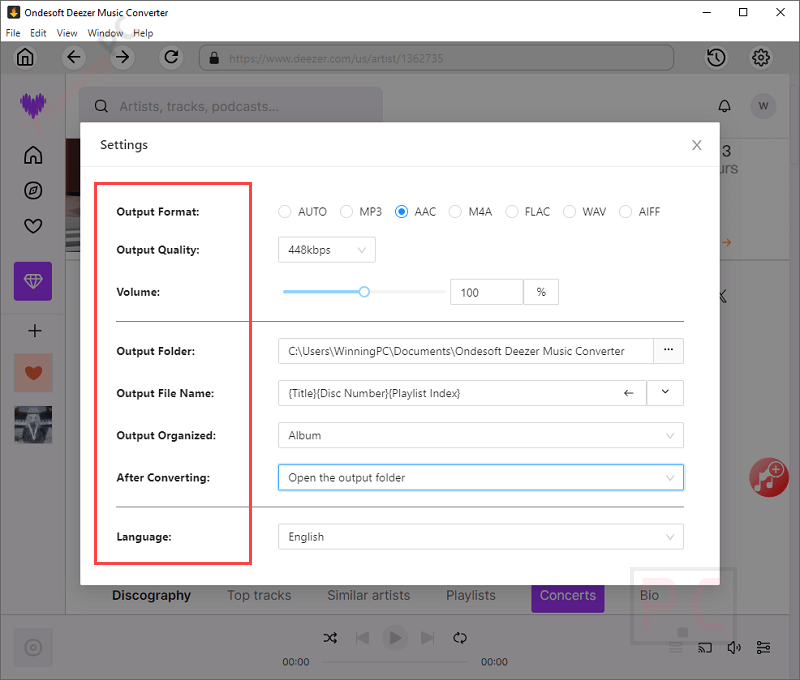Open the File menu
This screenshot has width=800, height=680.
click(x=13, y=33)
